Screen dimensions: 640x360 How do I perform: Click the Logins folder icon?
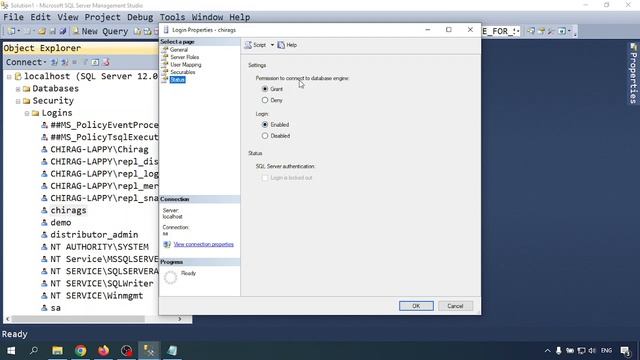[x=36, y=113]
